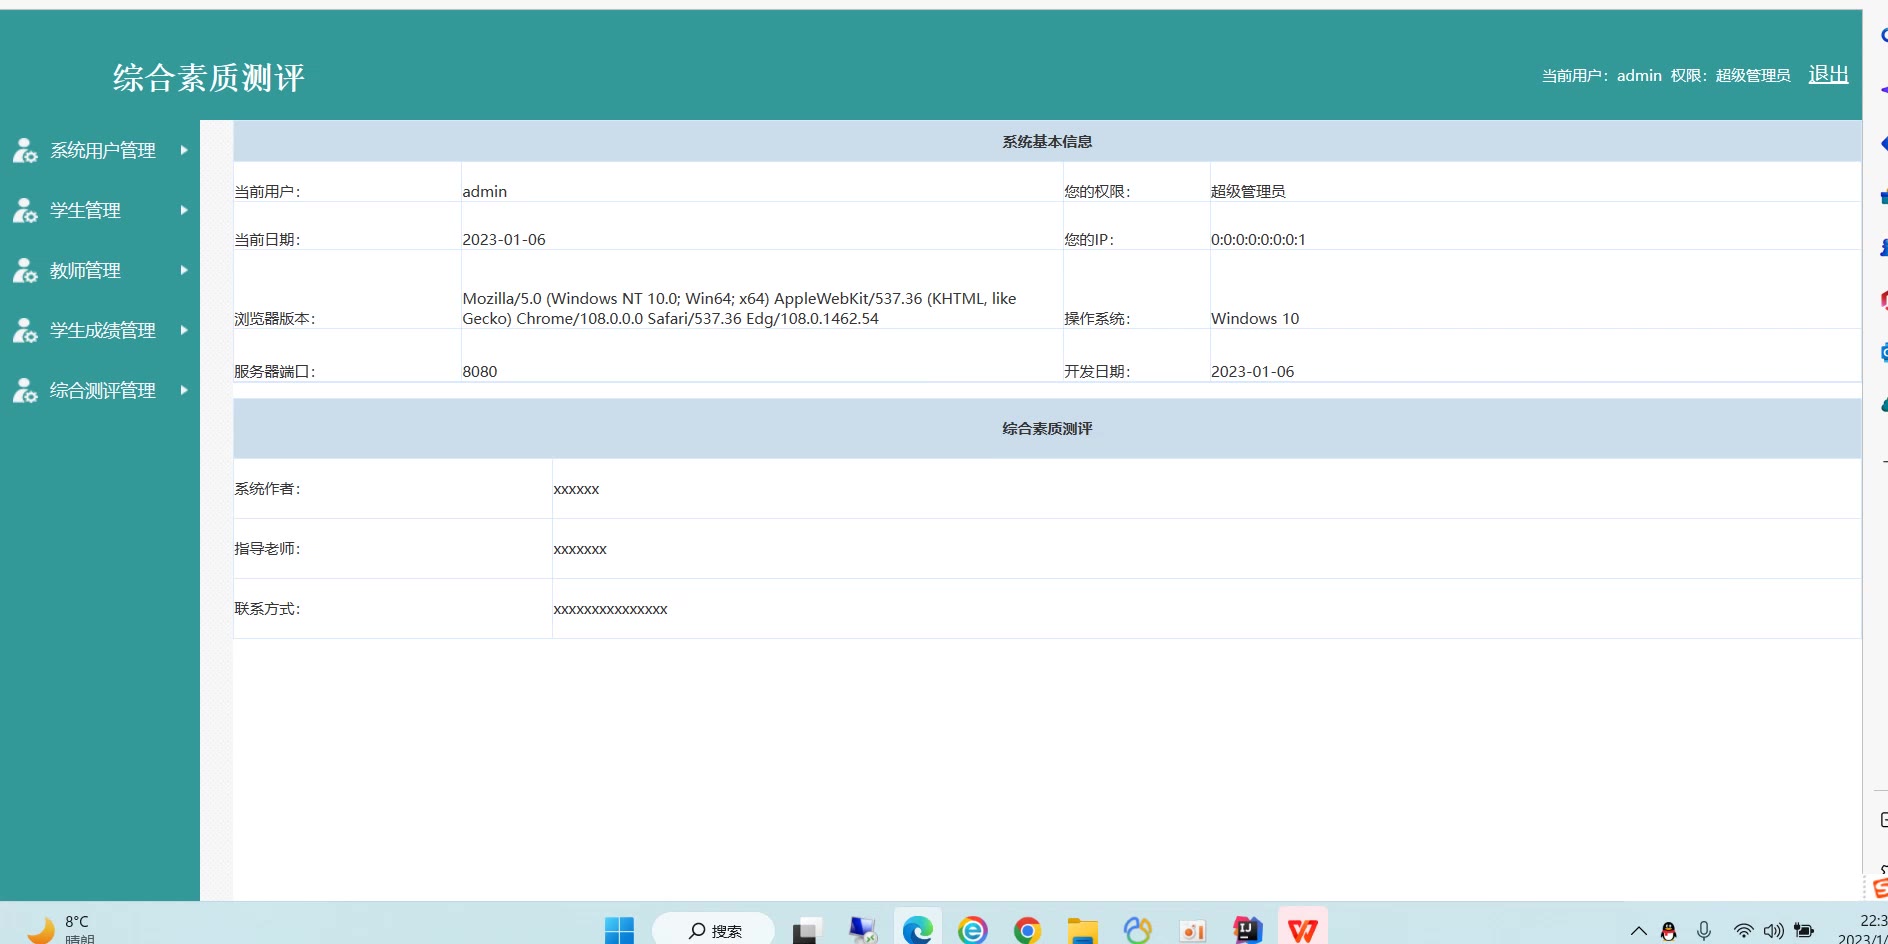Expand the 学生成绩管理 submenu arrow
Screen dimensions: 1888x944
tap(184, 330)
